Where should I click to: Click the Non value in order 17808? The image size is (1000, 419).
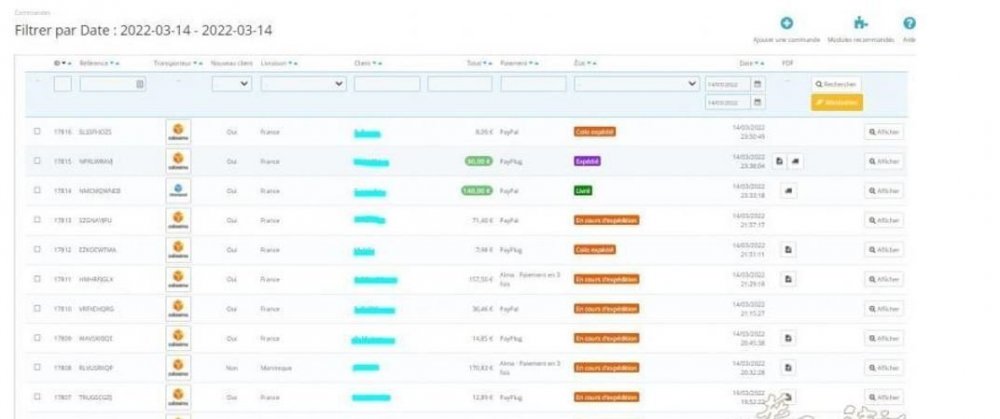232,368
